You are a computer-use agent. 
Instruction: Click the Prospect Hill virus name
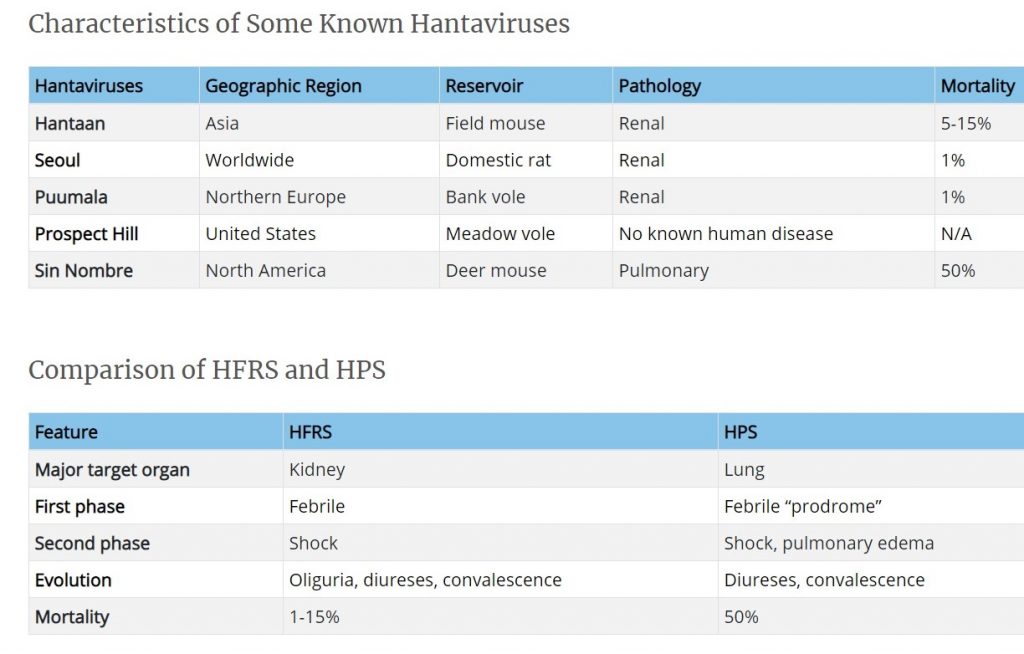click(87, 234)
